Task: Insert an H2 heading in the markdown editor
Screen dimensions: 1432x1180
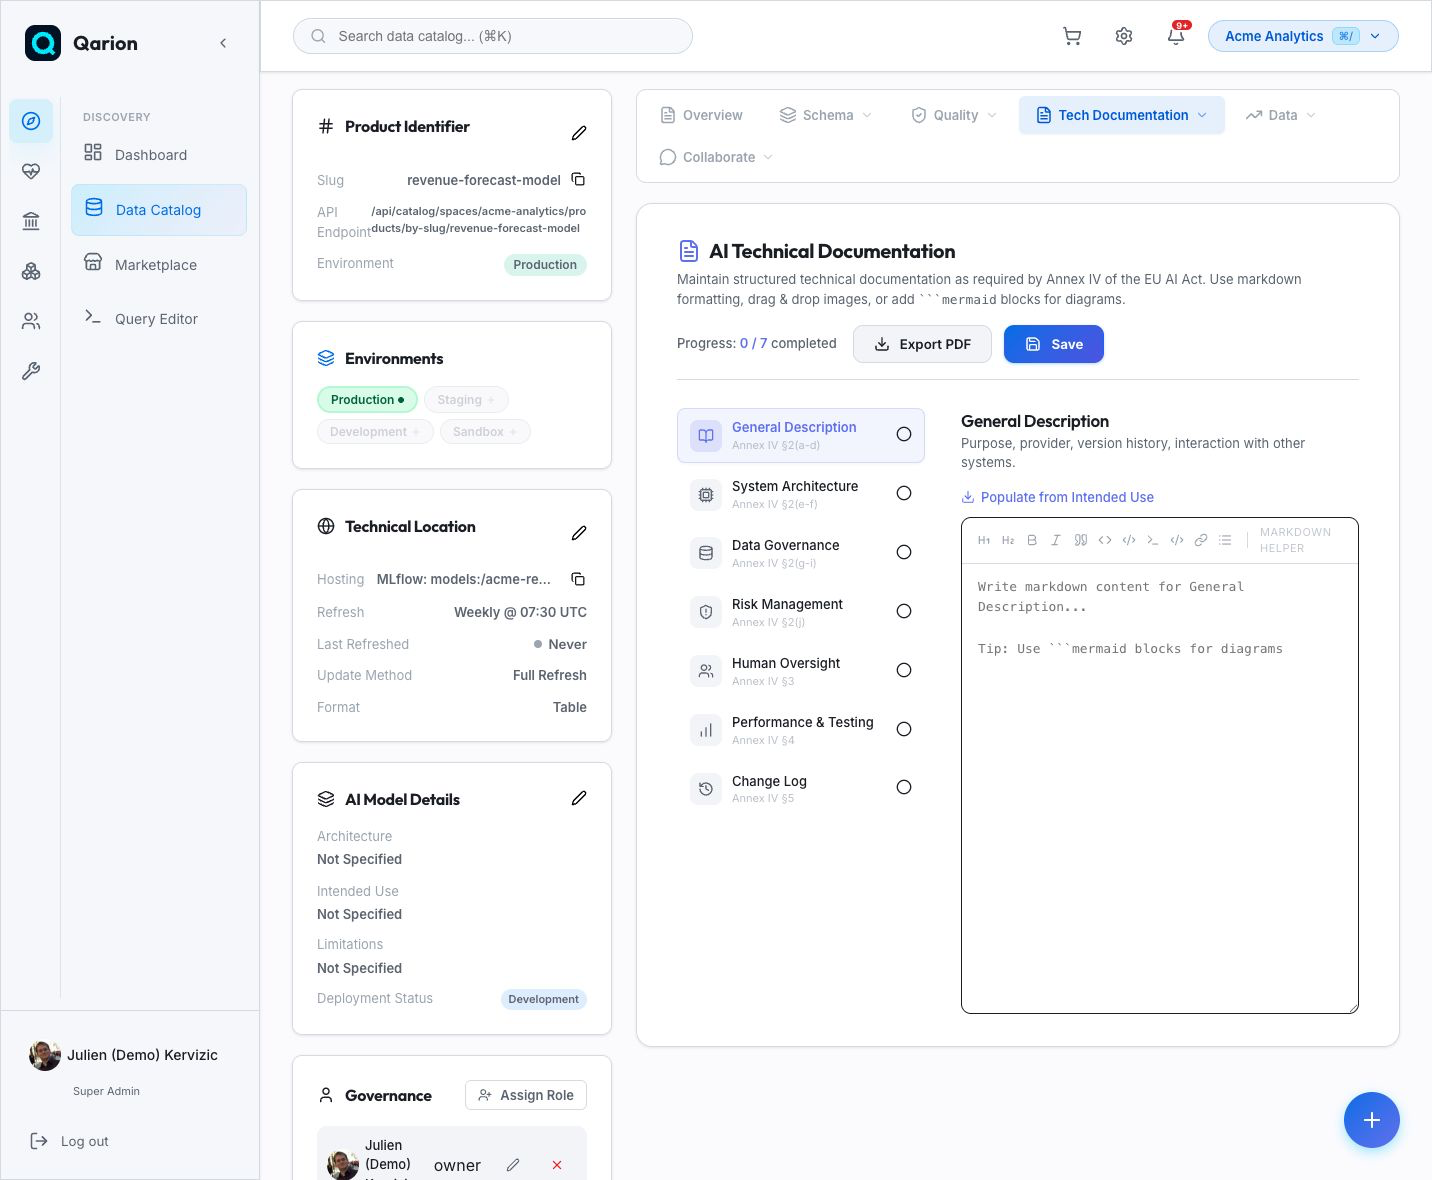Action: pos(1008,540)
